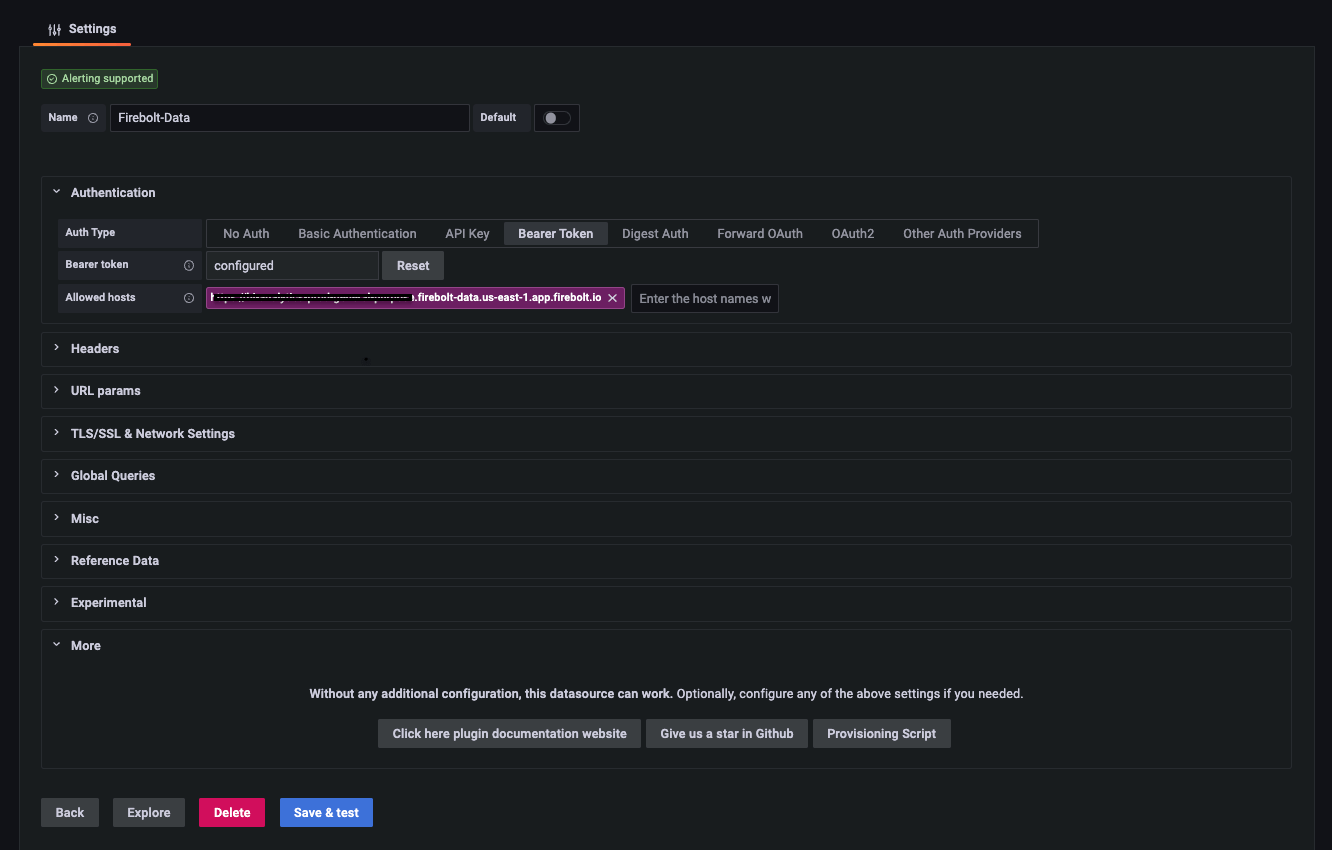Click the Alerting supported badge

[99, 78]
